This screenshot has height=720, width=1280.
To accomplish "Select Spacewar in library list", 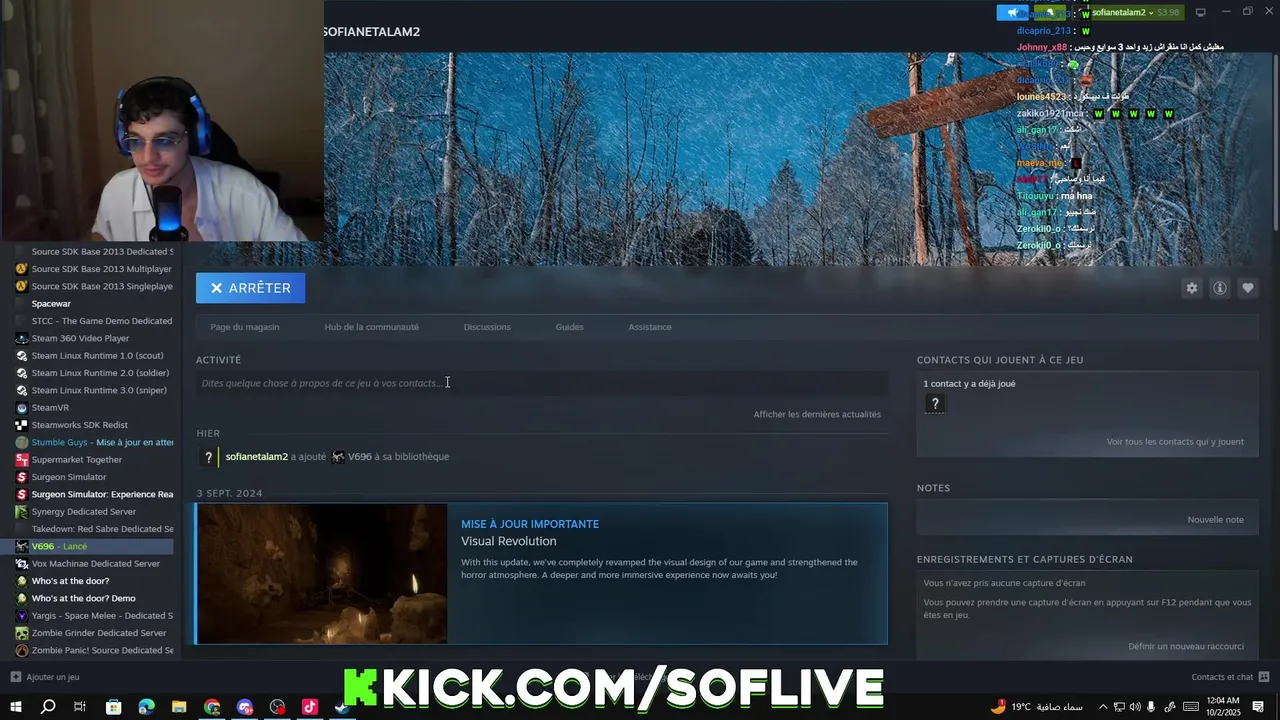I will click(51, 303).
